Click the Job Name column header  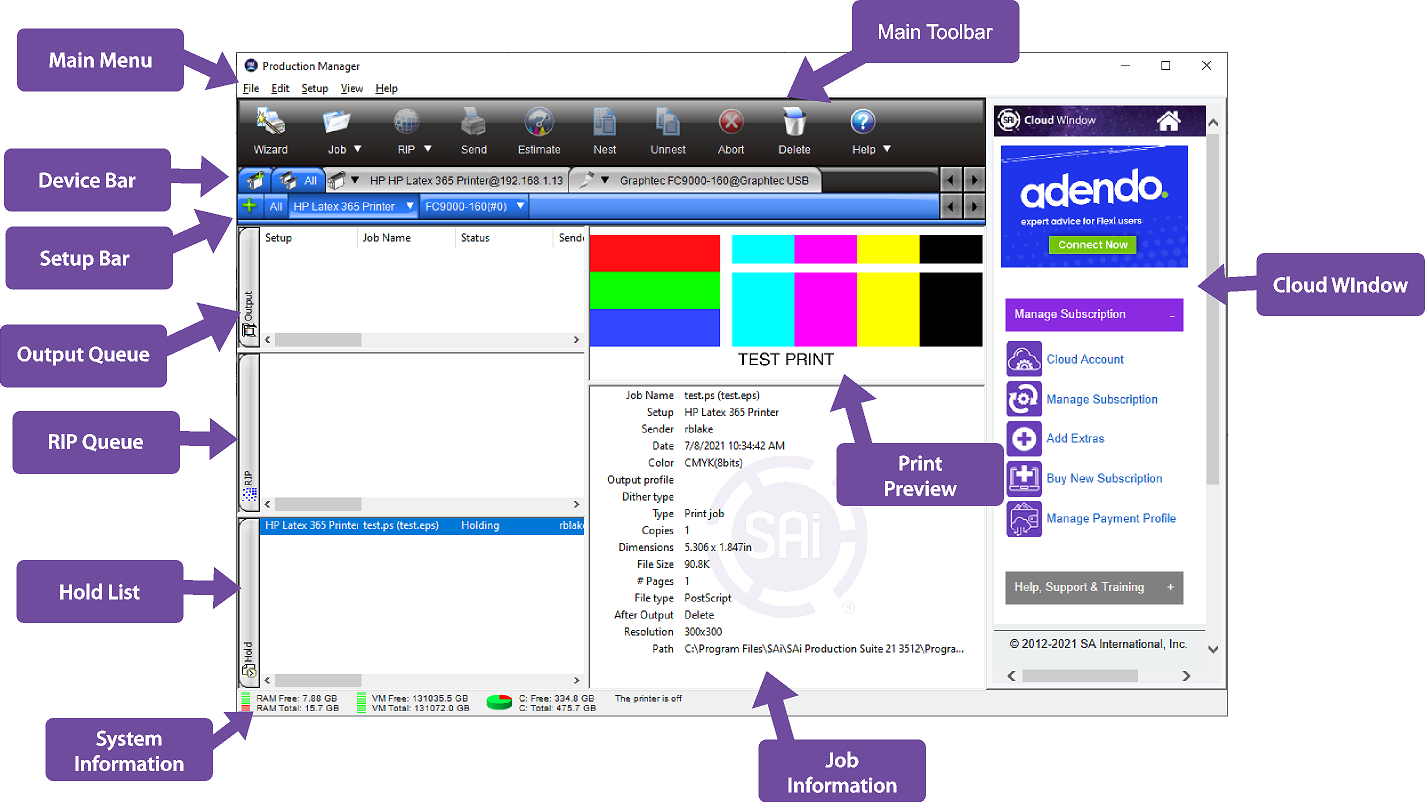[x=407, y=238]
